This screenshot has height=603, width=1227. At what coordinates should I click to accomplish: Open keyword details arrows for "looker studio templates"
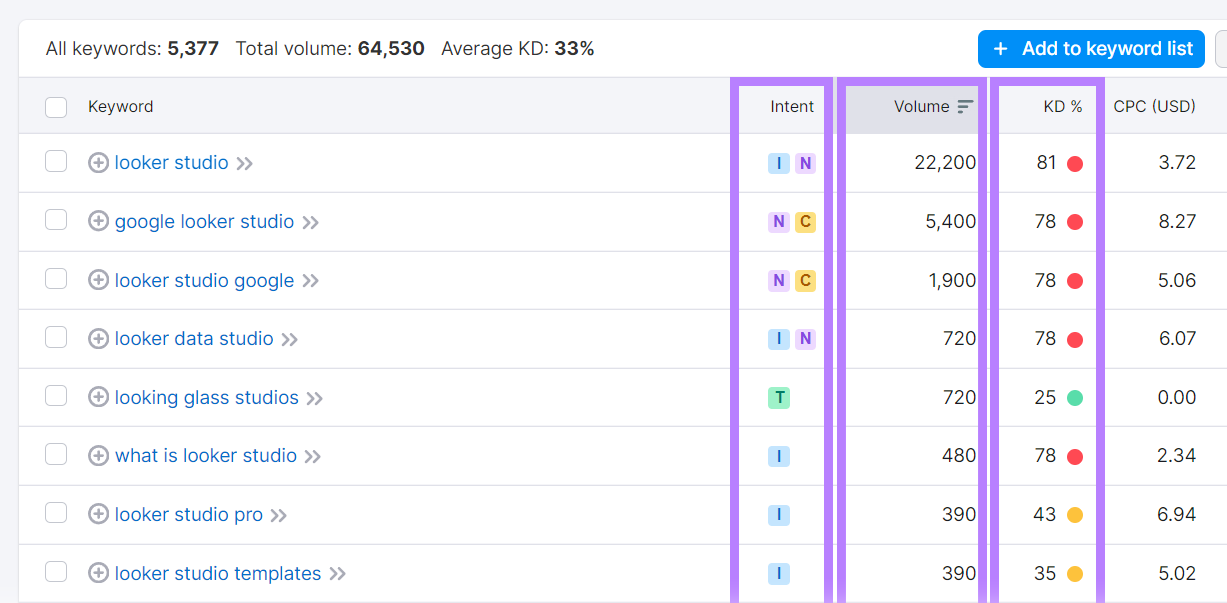coord(337,573)
